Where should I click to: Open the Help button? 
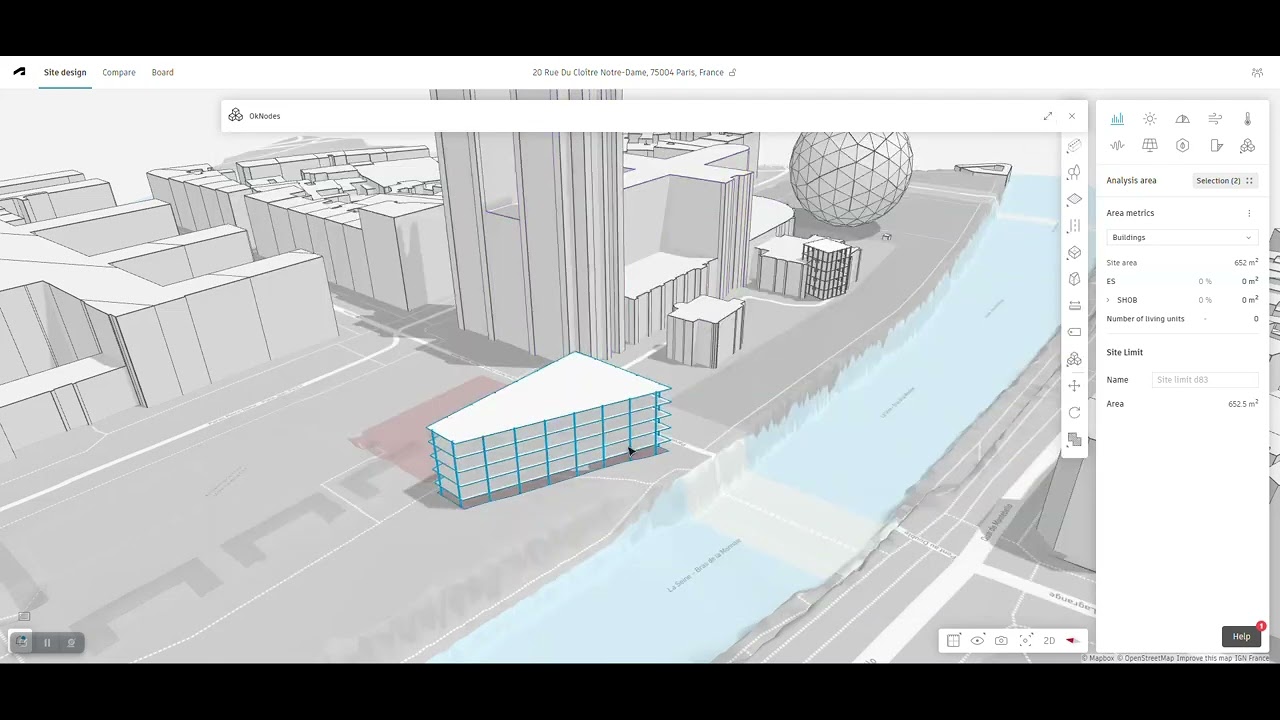(x=1241, y=637)
